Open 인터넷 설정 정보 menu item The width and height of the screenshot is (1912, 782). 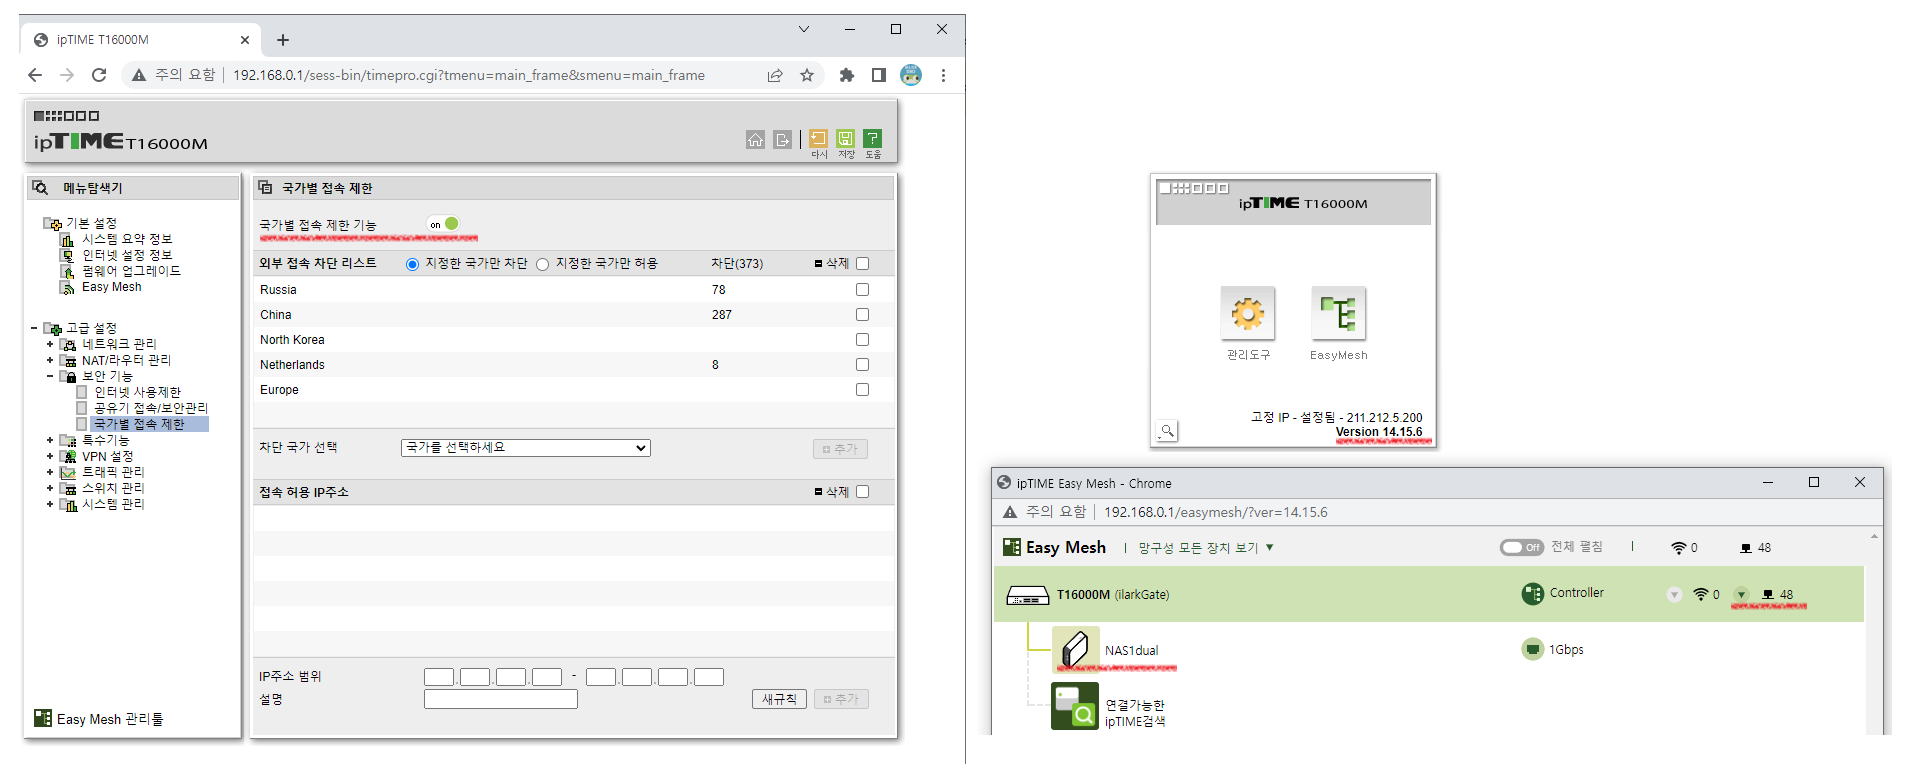click(127, 255)
